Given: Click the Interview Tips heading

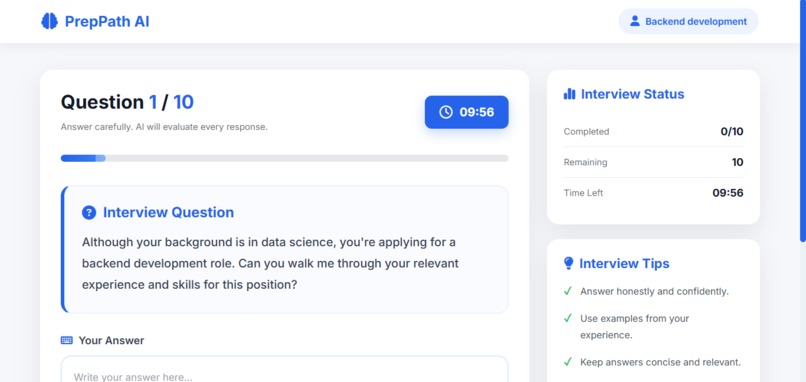Looking at the screenshot, I should 625,263.
